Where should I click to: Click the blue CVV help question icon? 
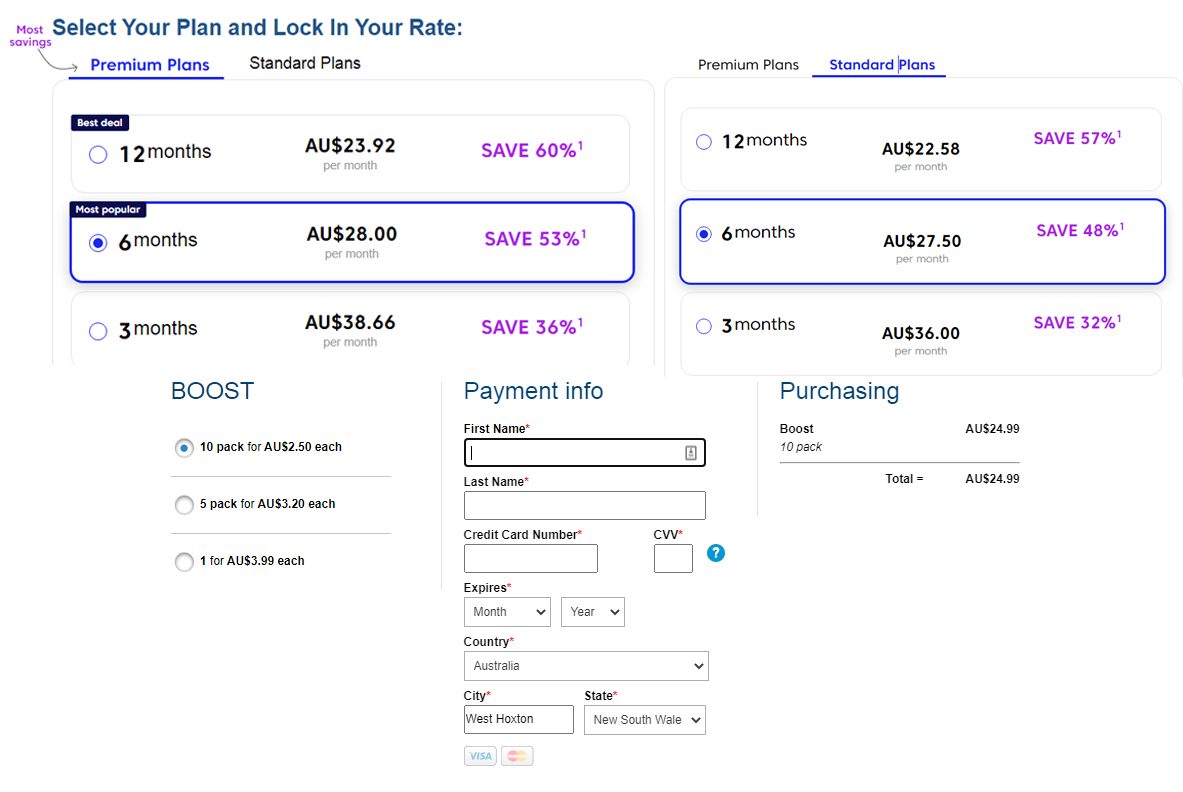715,553
